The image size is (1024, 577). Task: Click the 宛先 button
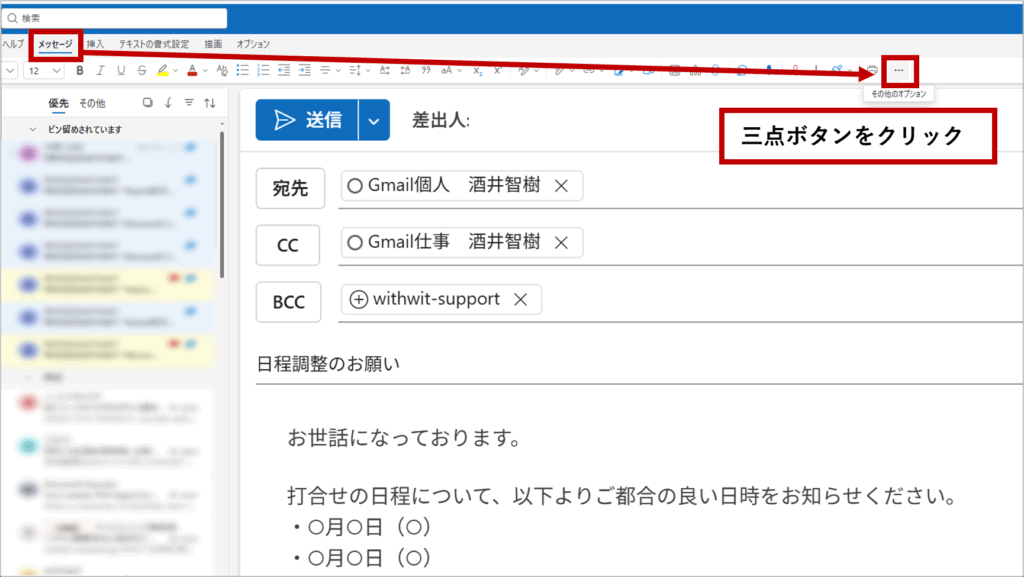point(290,188)
